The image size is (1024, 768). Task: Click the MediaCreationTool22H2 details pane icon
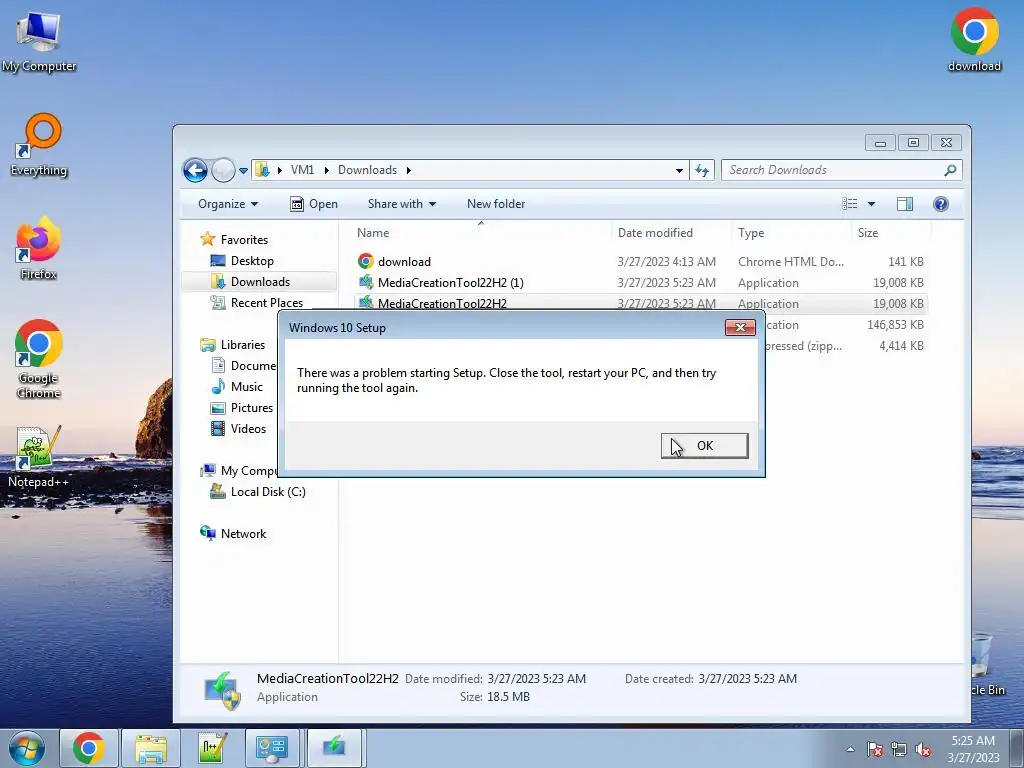pyautogui.click(x=222, y=690)
